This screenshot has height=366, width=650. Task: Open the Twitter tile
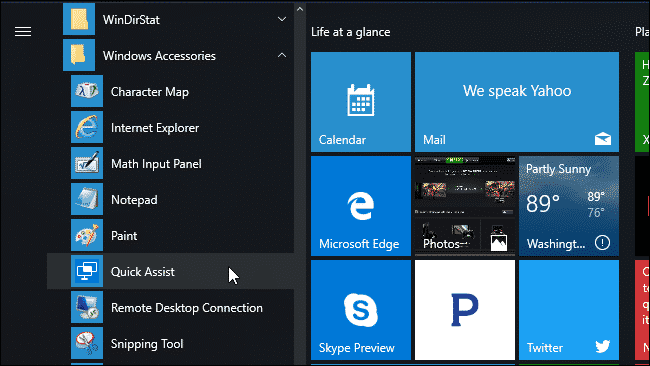pos(569,310)
